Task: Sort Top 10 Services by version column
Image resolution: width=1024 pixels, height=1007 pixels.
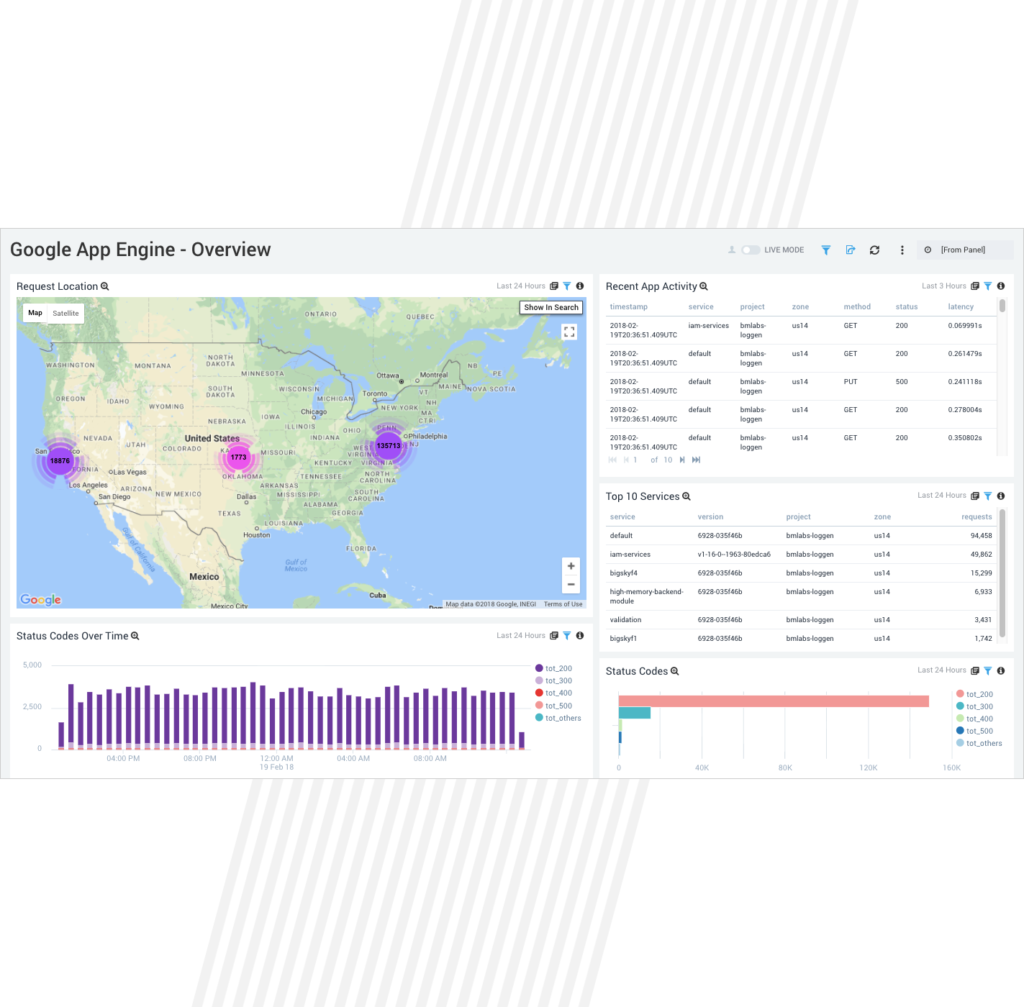Action: [710, 517]
